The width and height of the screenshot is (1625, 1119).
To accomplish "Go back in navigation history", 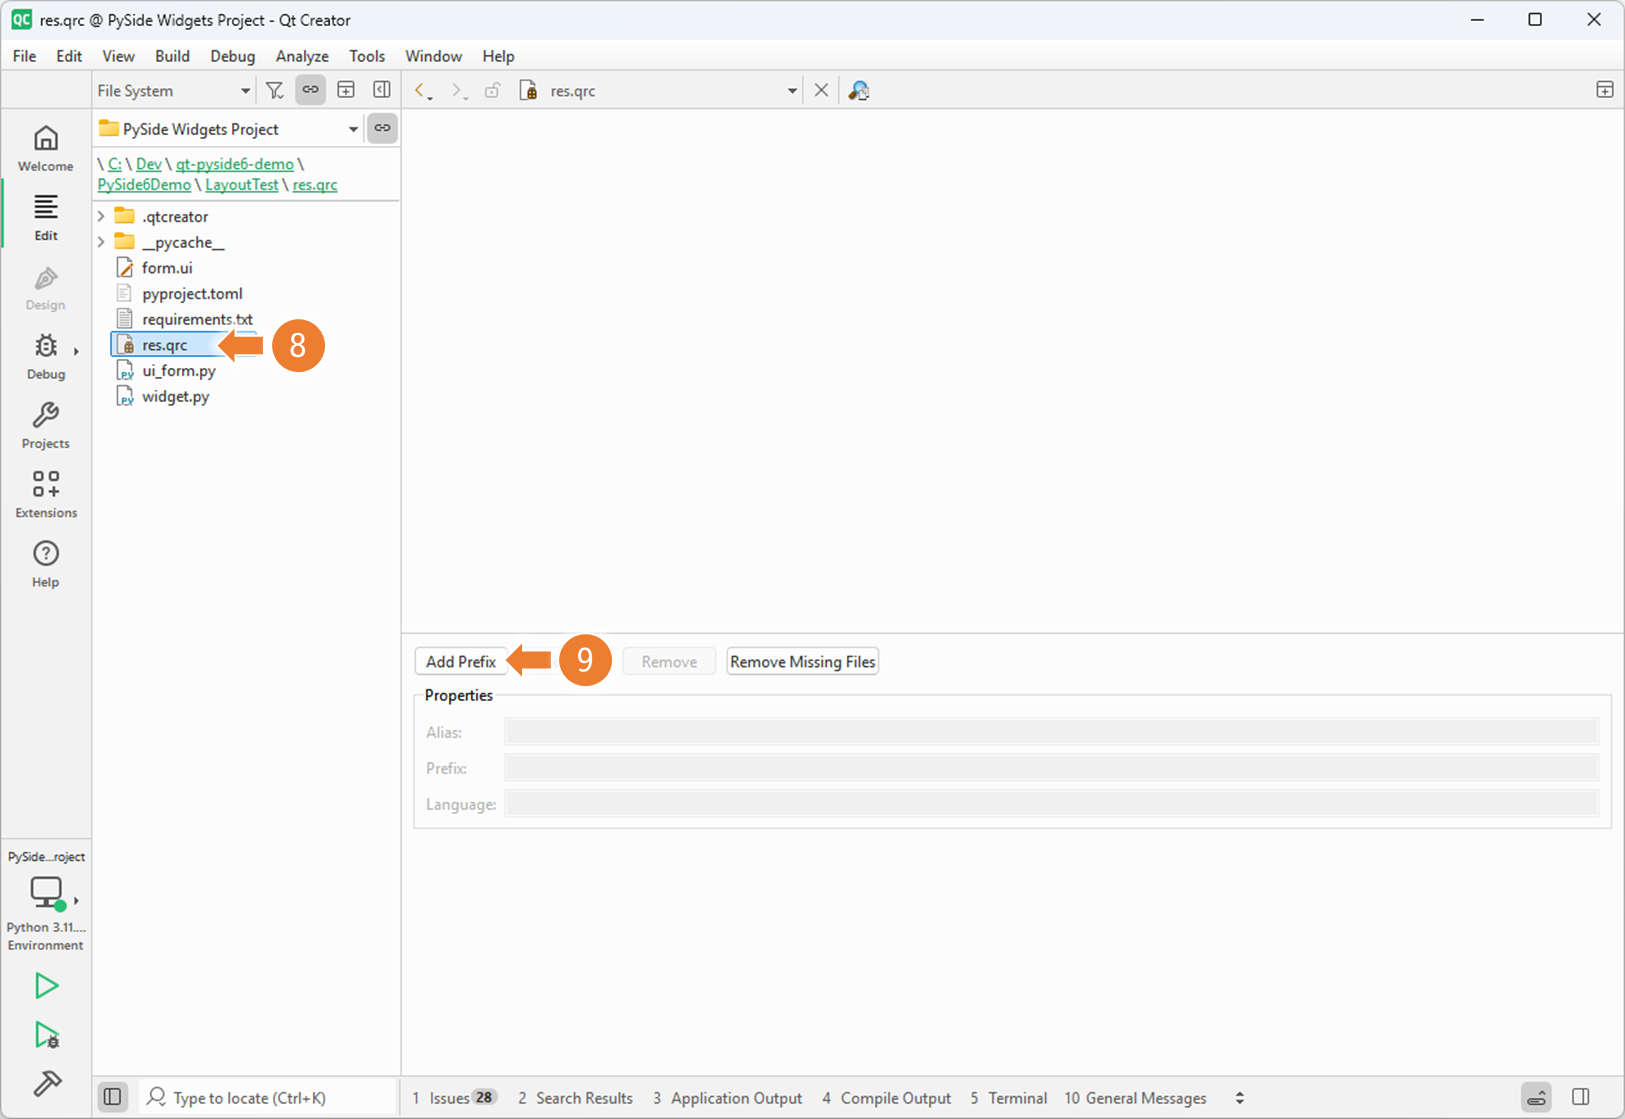I will tap(422, 91).
